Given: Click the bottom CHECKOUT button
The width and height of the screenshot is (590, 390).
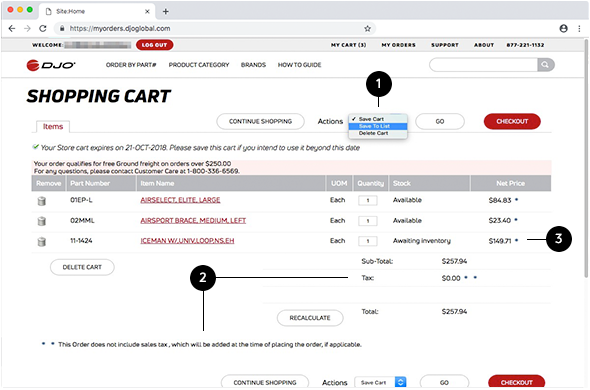Looking at the screenshot, I should tap(516, 382).
